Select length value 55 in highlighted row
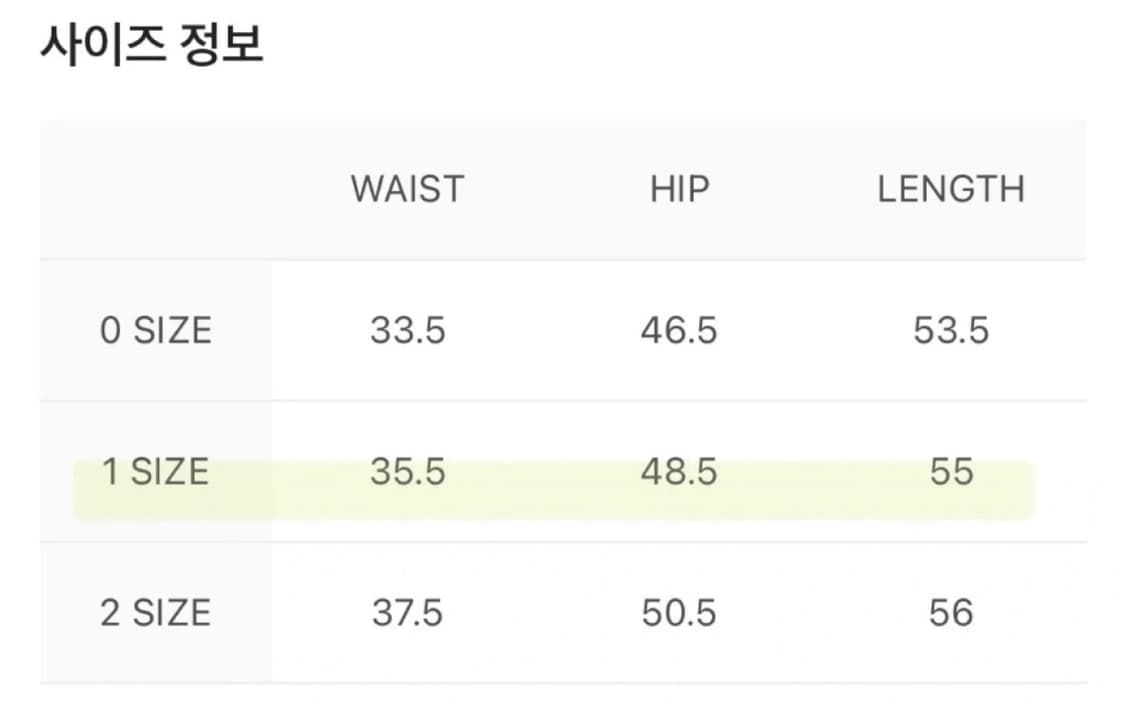 pos(951,472)
